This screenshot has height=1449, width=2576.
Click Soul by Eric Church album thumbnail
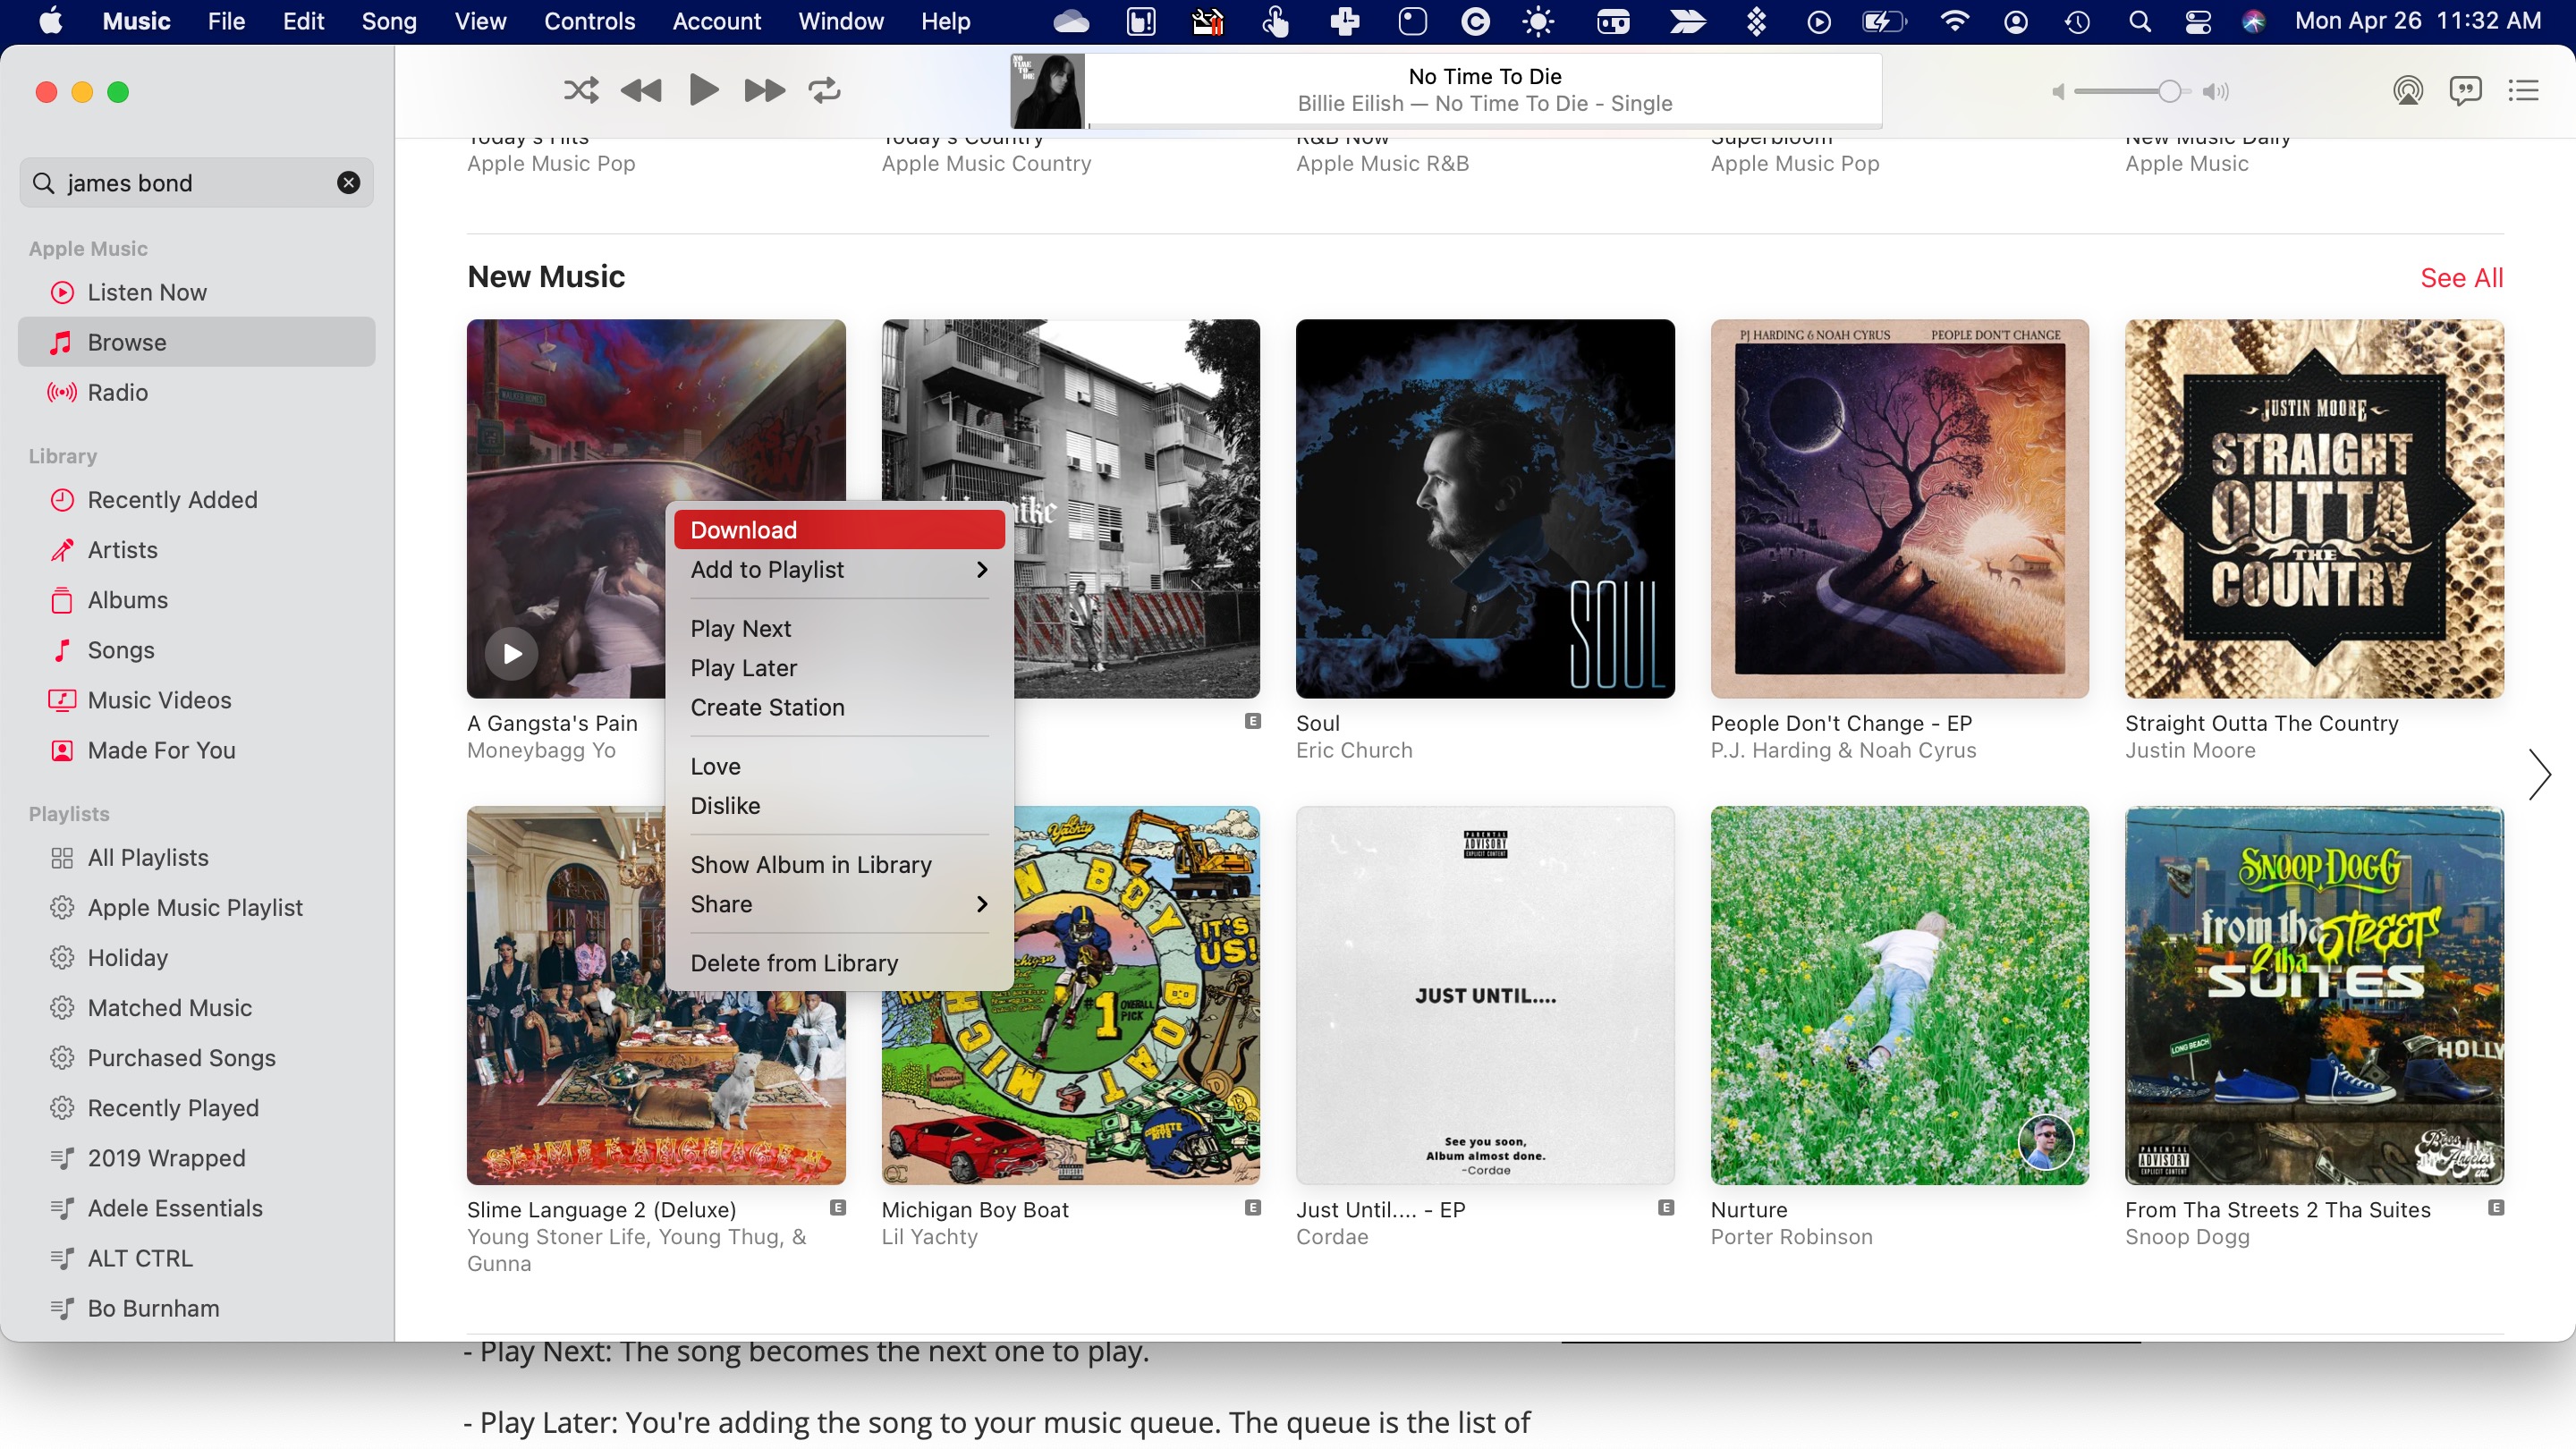pos(1485,508)
